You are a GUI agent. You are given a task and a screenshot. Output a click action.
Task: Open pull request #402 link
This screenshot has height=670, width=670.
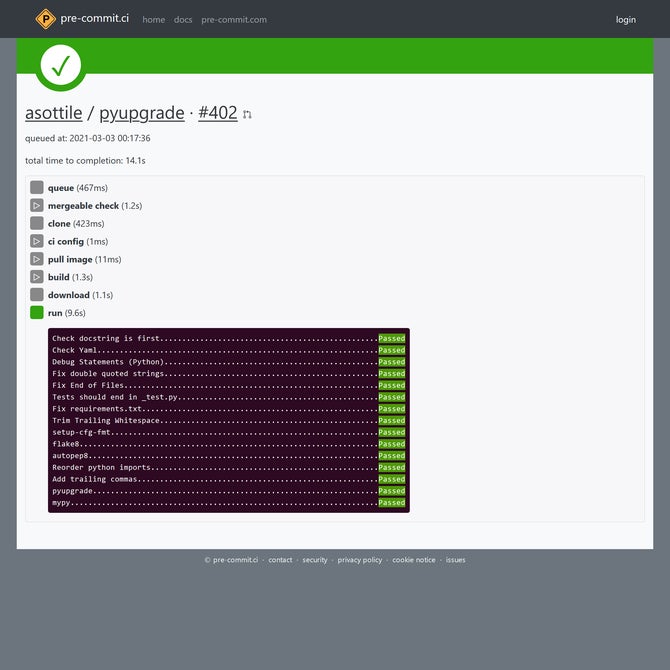218,113
